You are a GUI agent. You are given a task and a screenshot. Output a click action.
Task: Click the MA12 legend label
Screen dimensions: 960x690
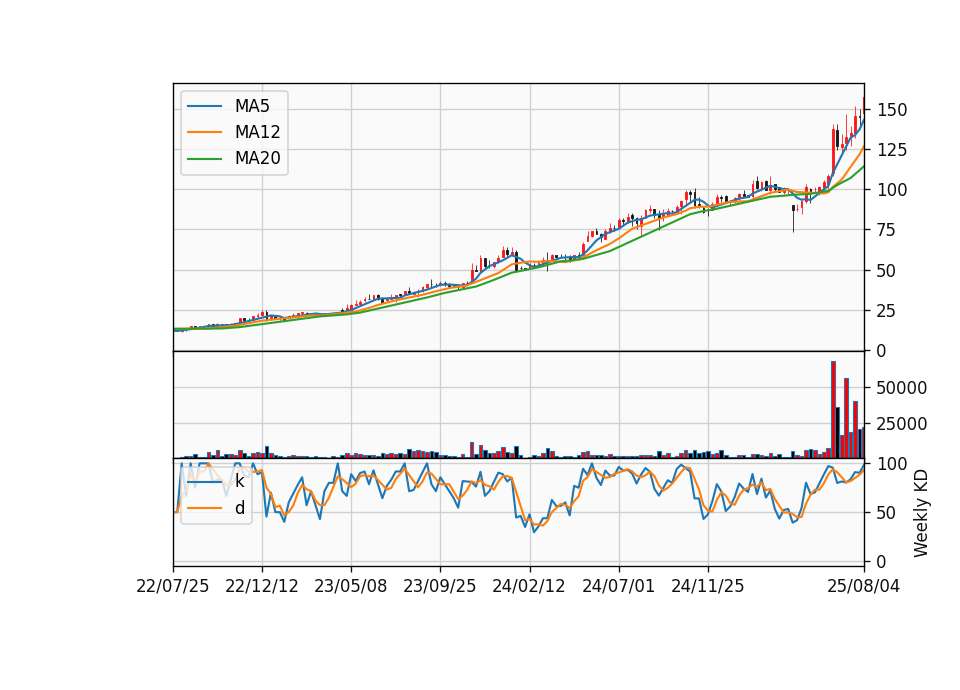tap(257, 132)
